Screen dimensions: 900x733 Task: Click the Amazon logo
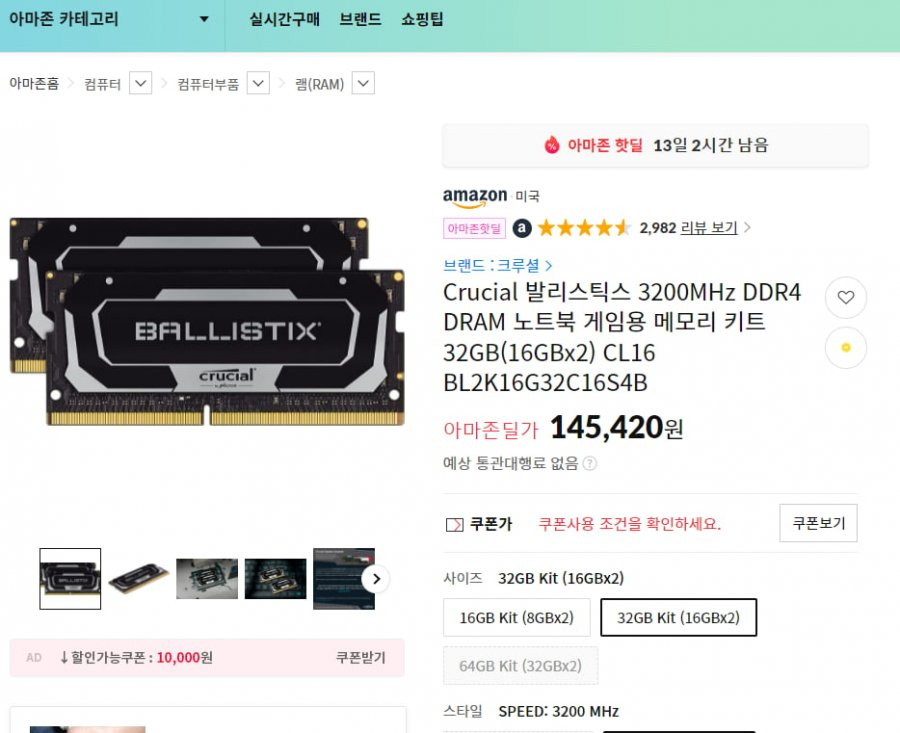(x=475, y=197)
